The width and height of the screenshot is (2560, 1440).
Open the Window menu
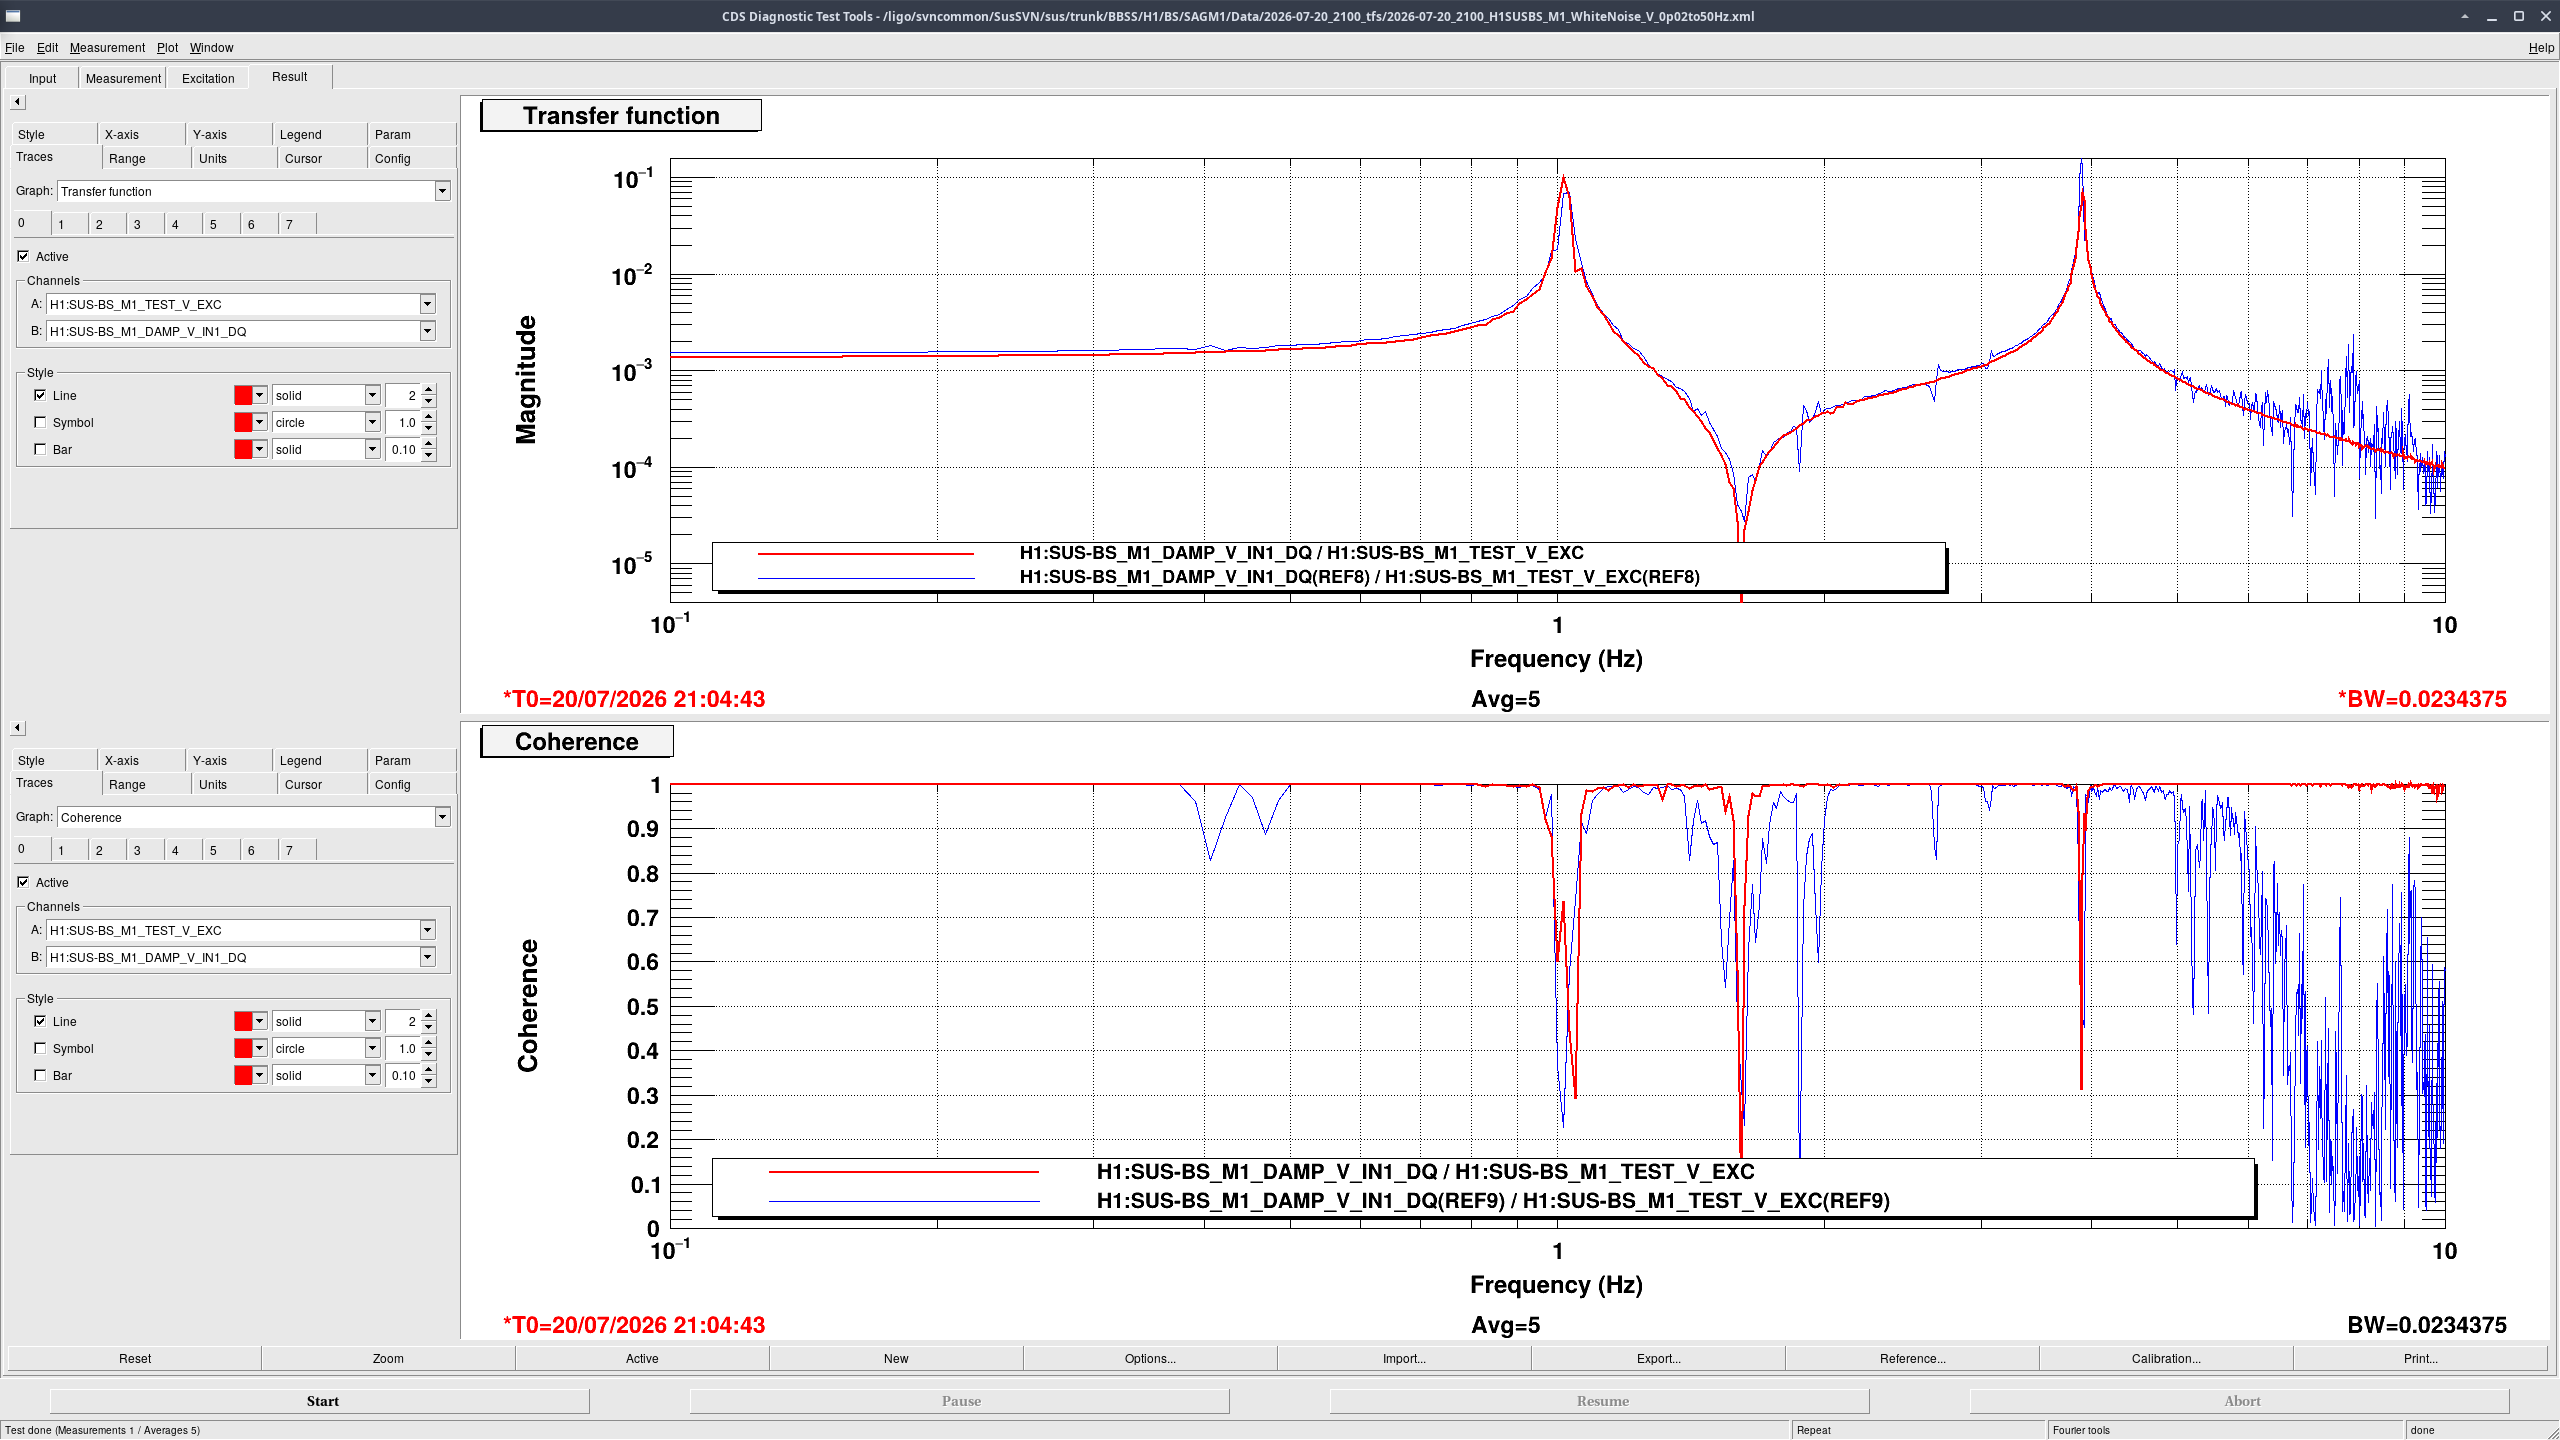pos(211,47)
